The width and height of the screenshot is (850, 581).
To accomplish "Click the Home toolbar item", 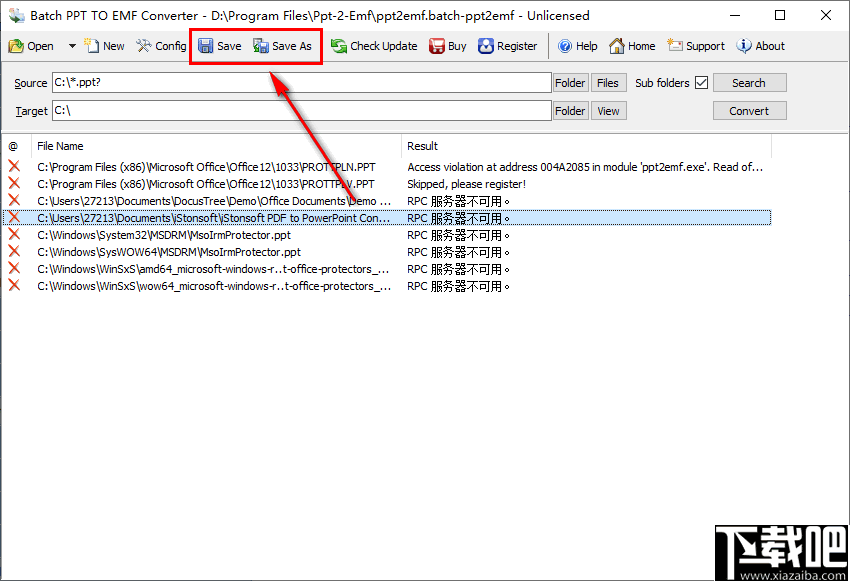I will (631, 45).
